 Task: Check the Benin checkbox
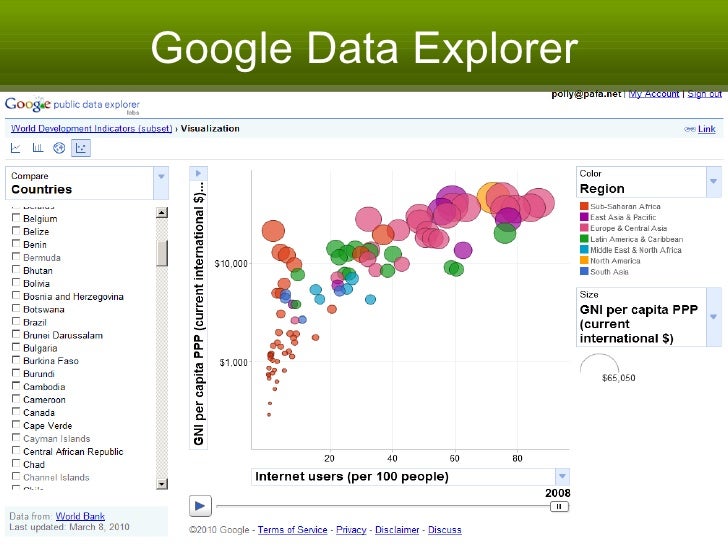[x=16, y=244]
